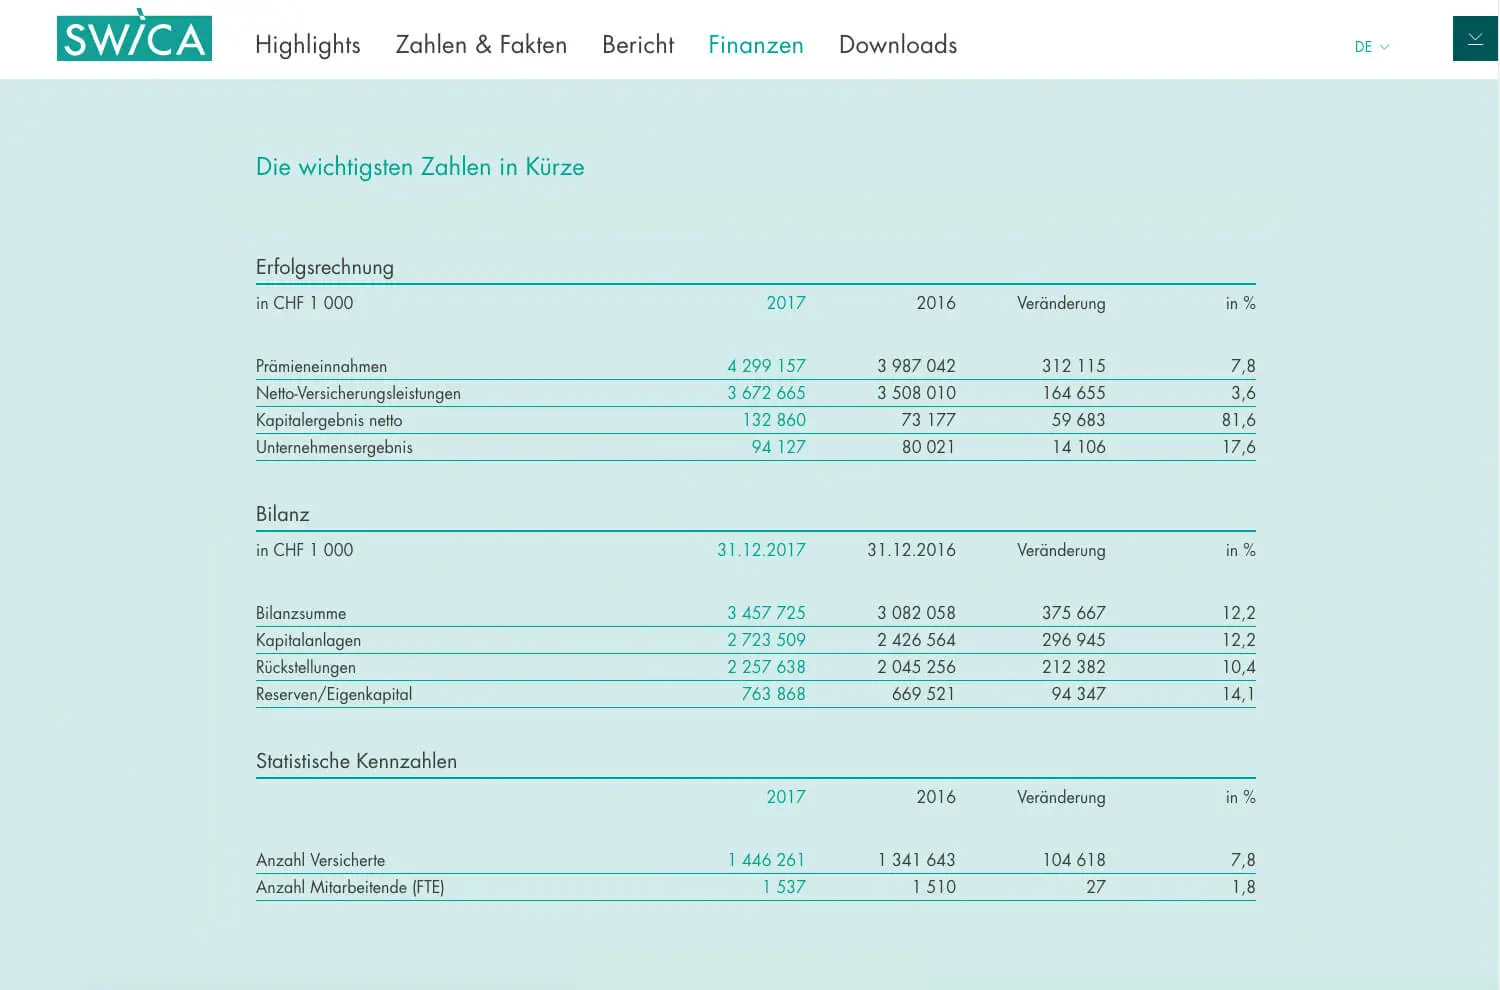Click the Anzahl Mitarbeitende (FTE) row label

pyautogui.click(x=349, y=887)
